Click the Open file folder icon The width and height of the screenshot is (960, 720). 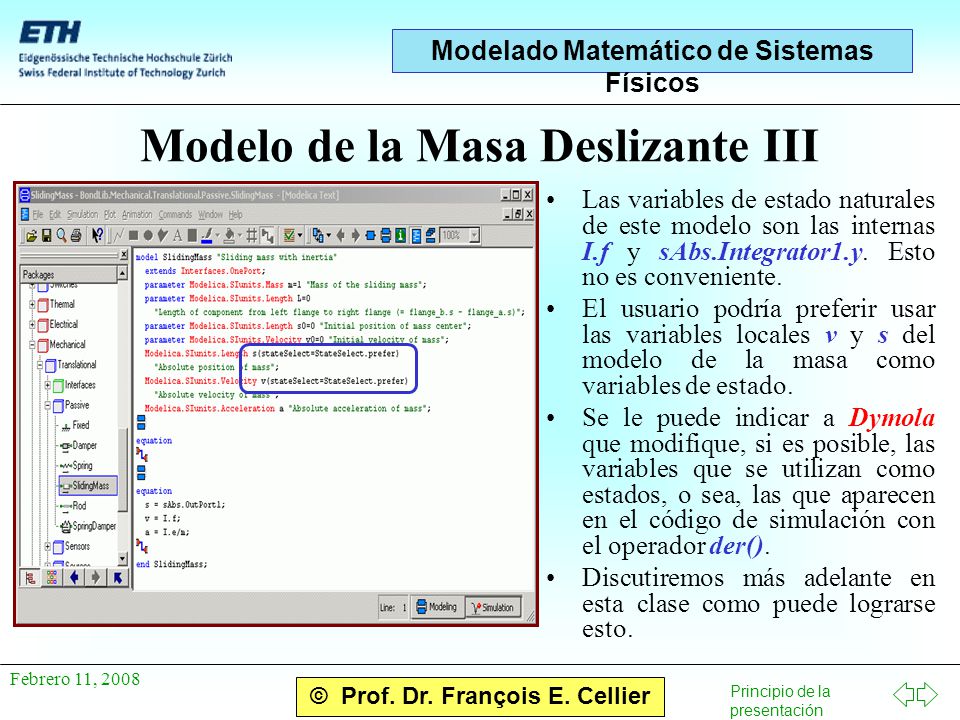click(32, 235)
